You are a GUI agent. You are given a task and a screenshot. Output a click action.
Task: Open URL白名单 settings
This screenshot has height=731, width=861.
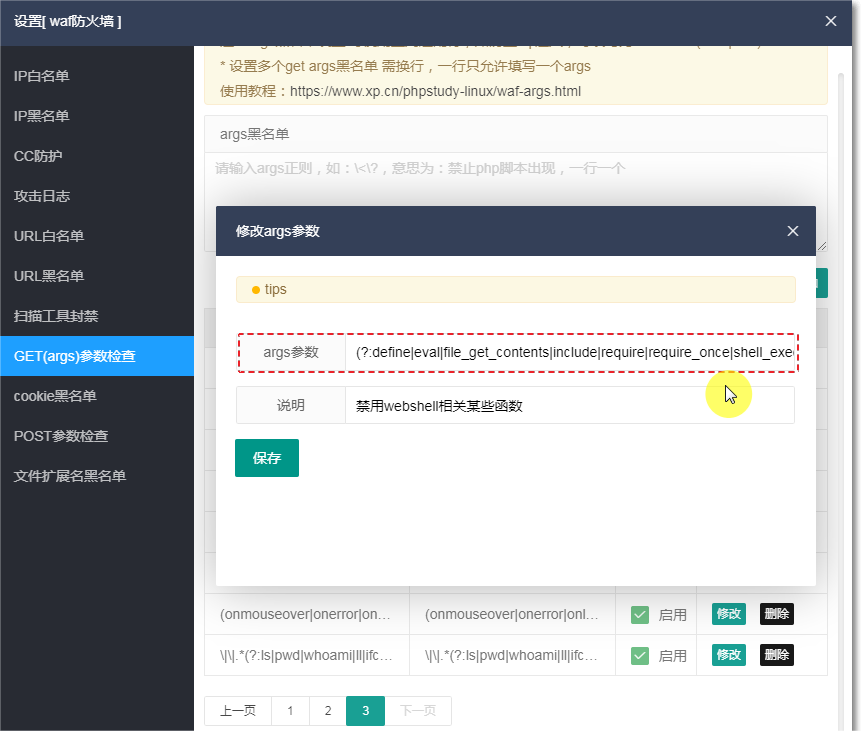[97, 236]
